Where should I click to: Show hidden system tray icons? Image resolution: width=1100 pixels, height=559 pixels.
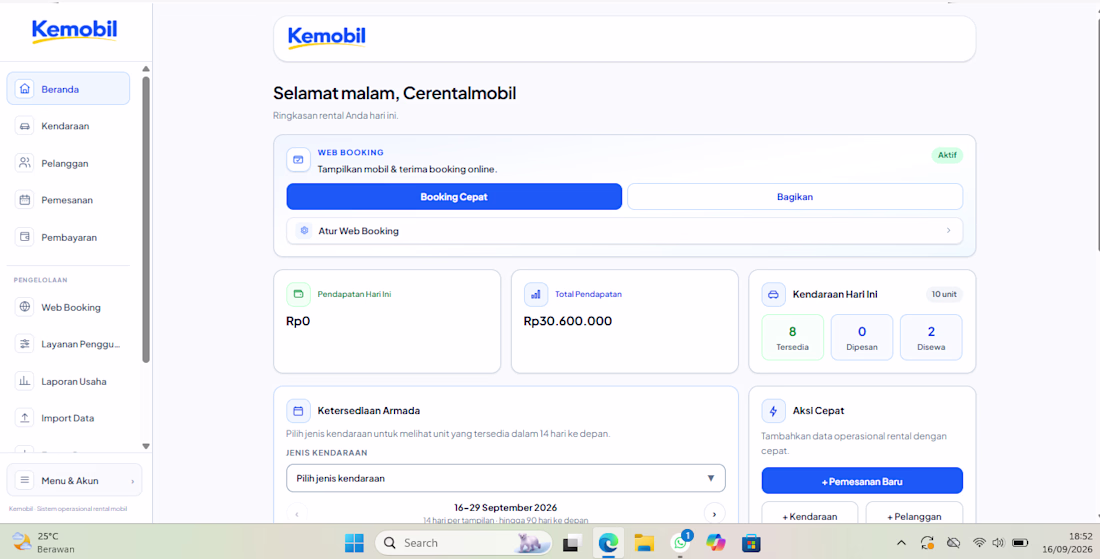pos(901,543)
